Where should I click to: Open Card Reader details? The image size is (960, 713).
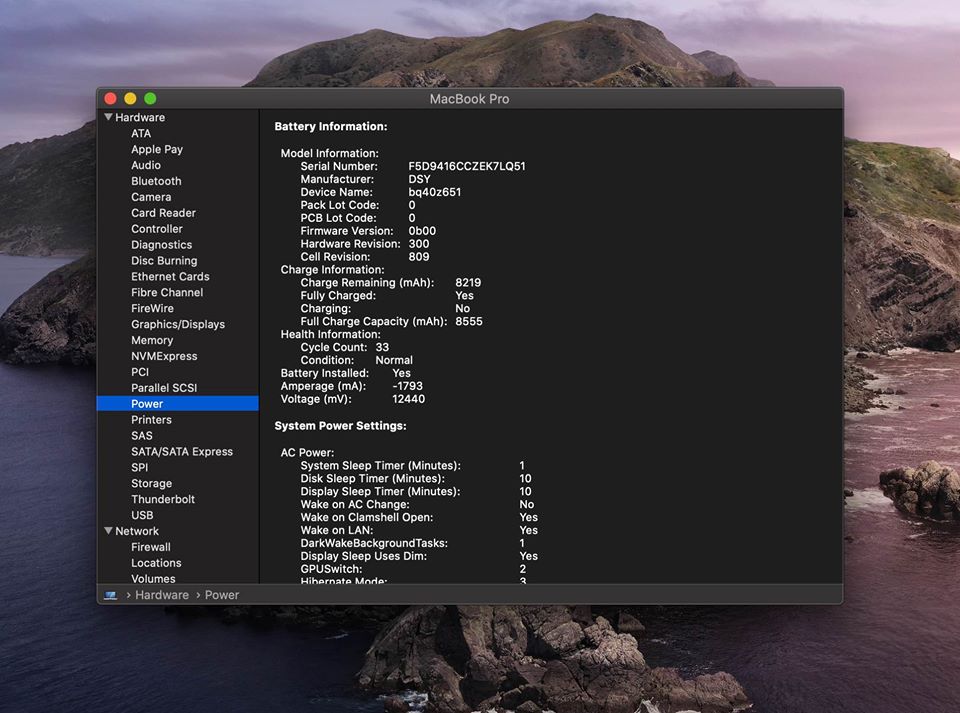coord(163,213)
